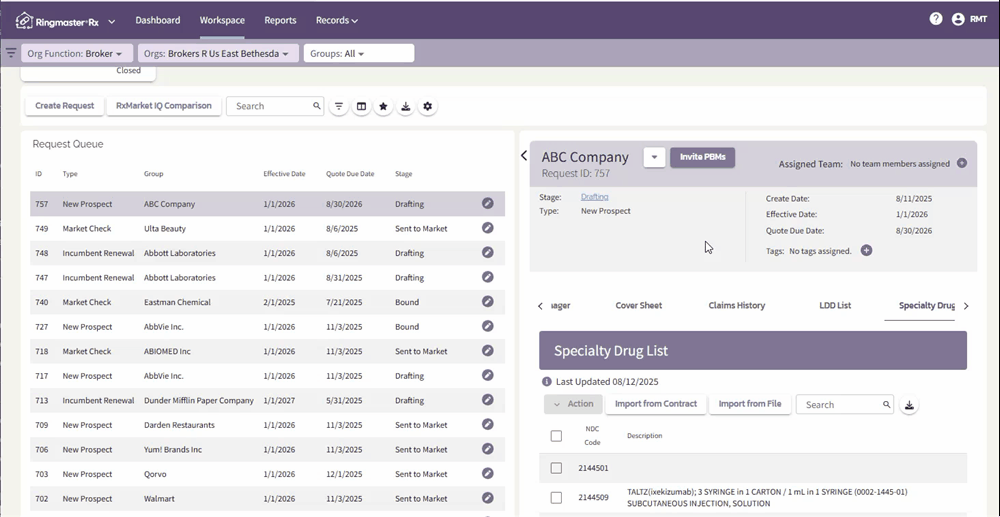Image resolution: width=1000 pixels, height=517 pixels.
Task: Switch to the Cover Sheet tab
Action: (638, 305)
